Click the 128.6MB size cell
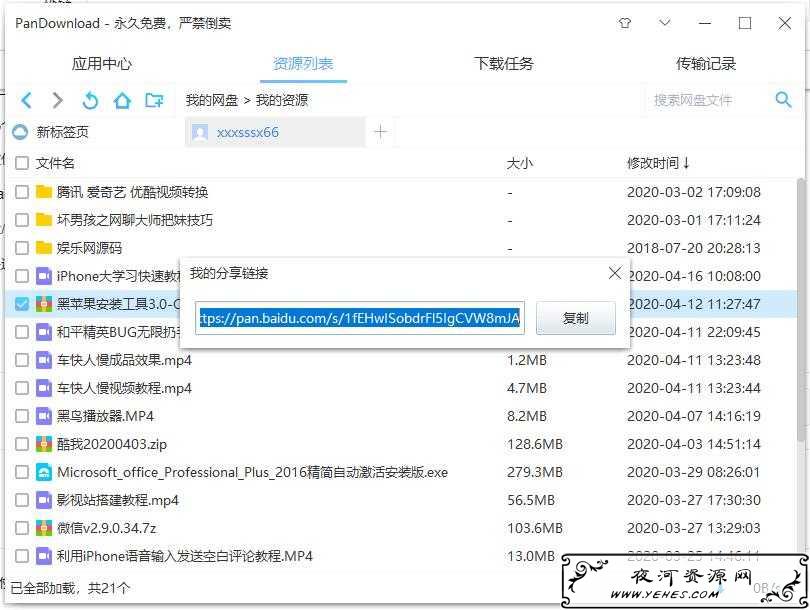This screenshot has height=610, width=810. pyautogui.click(x=535, y=444)
